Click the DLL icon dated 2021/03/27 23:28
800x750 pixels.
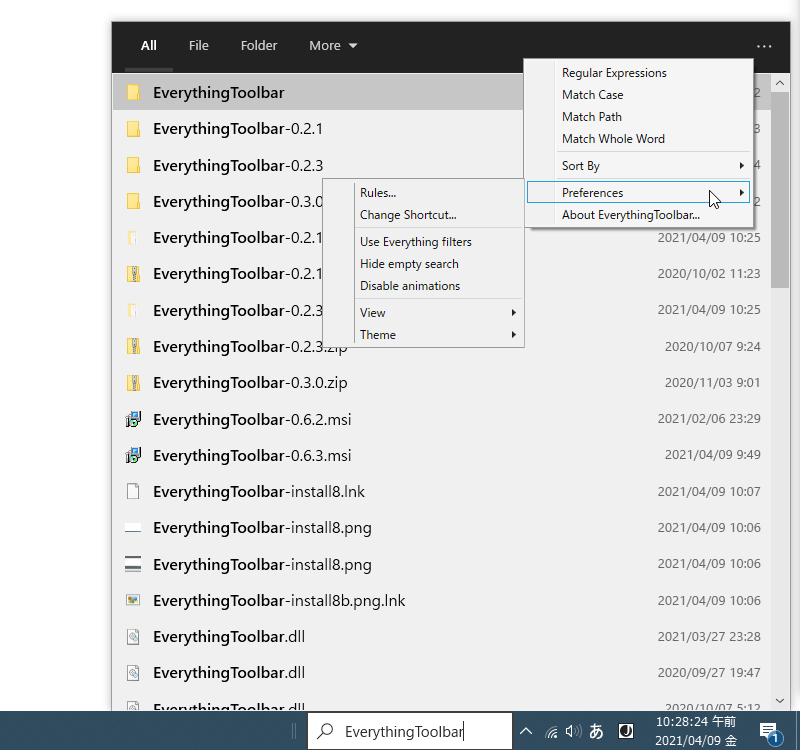pos(133,637)
